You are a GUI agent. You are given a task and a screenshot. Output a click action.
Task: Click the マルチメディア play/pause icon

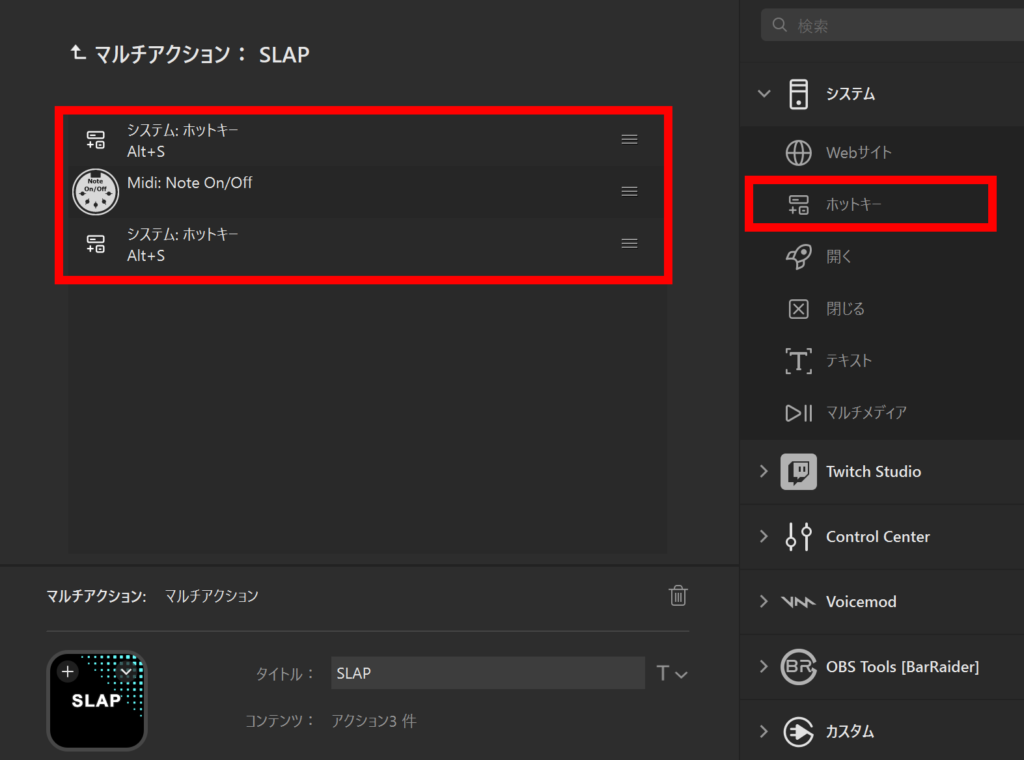pyautogui.click(x=798, y=413)
